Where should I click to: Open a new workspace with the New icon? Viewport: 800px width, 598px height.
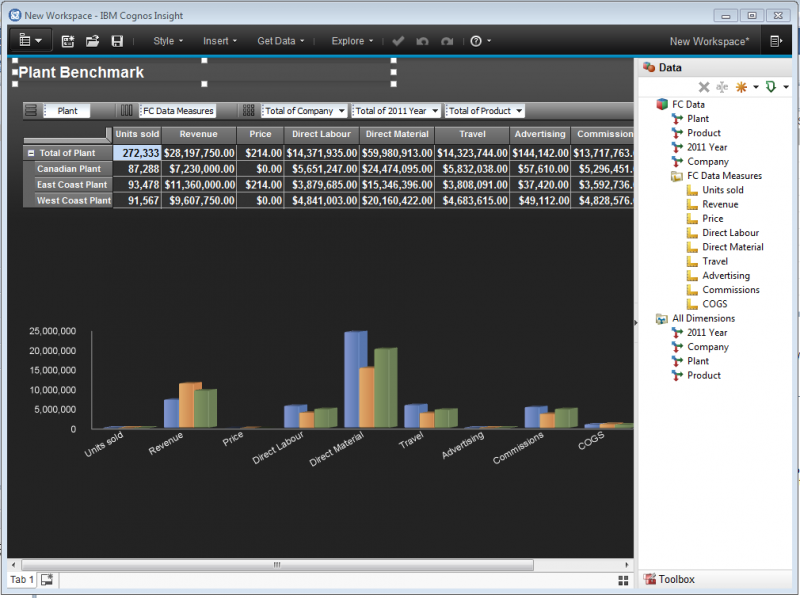66,40
